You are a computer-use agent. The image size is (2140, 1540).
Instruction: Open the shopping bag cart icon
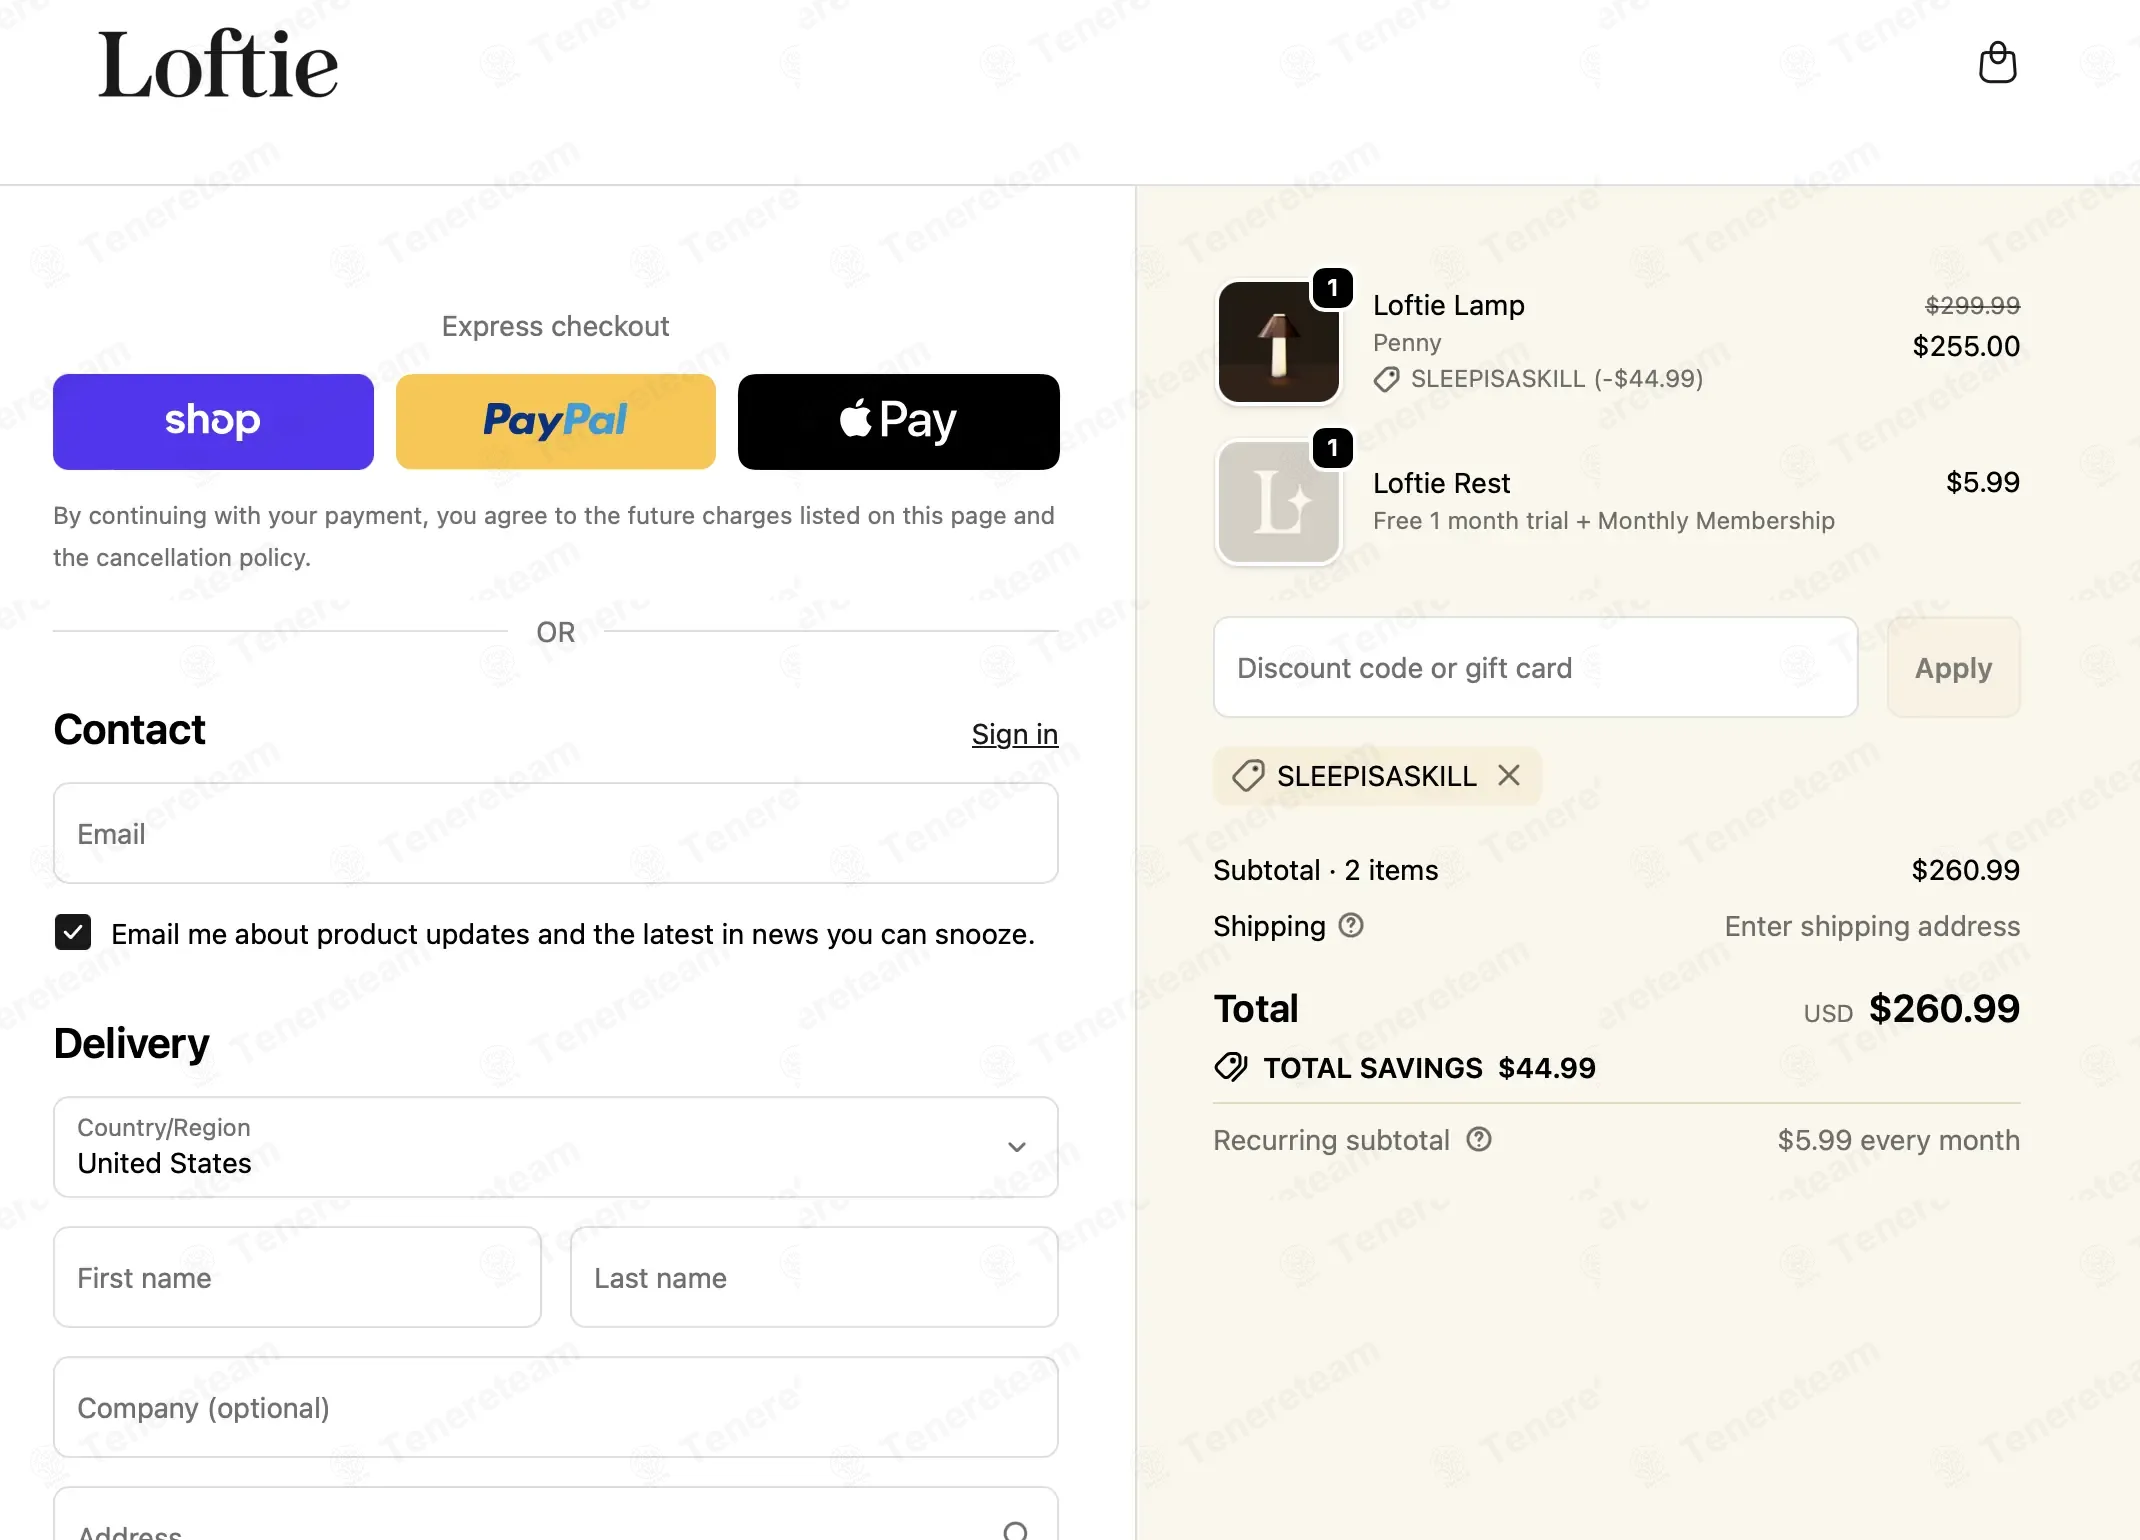pos(1997,63)
